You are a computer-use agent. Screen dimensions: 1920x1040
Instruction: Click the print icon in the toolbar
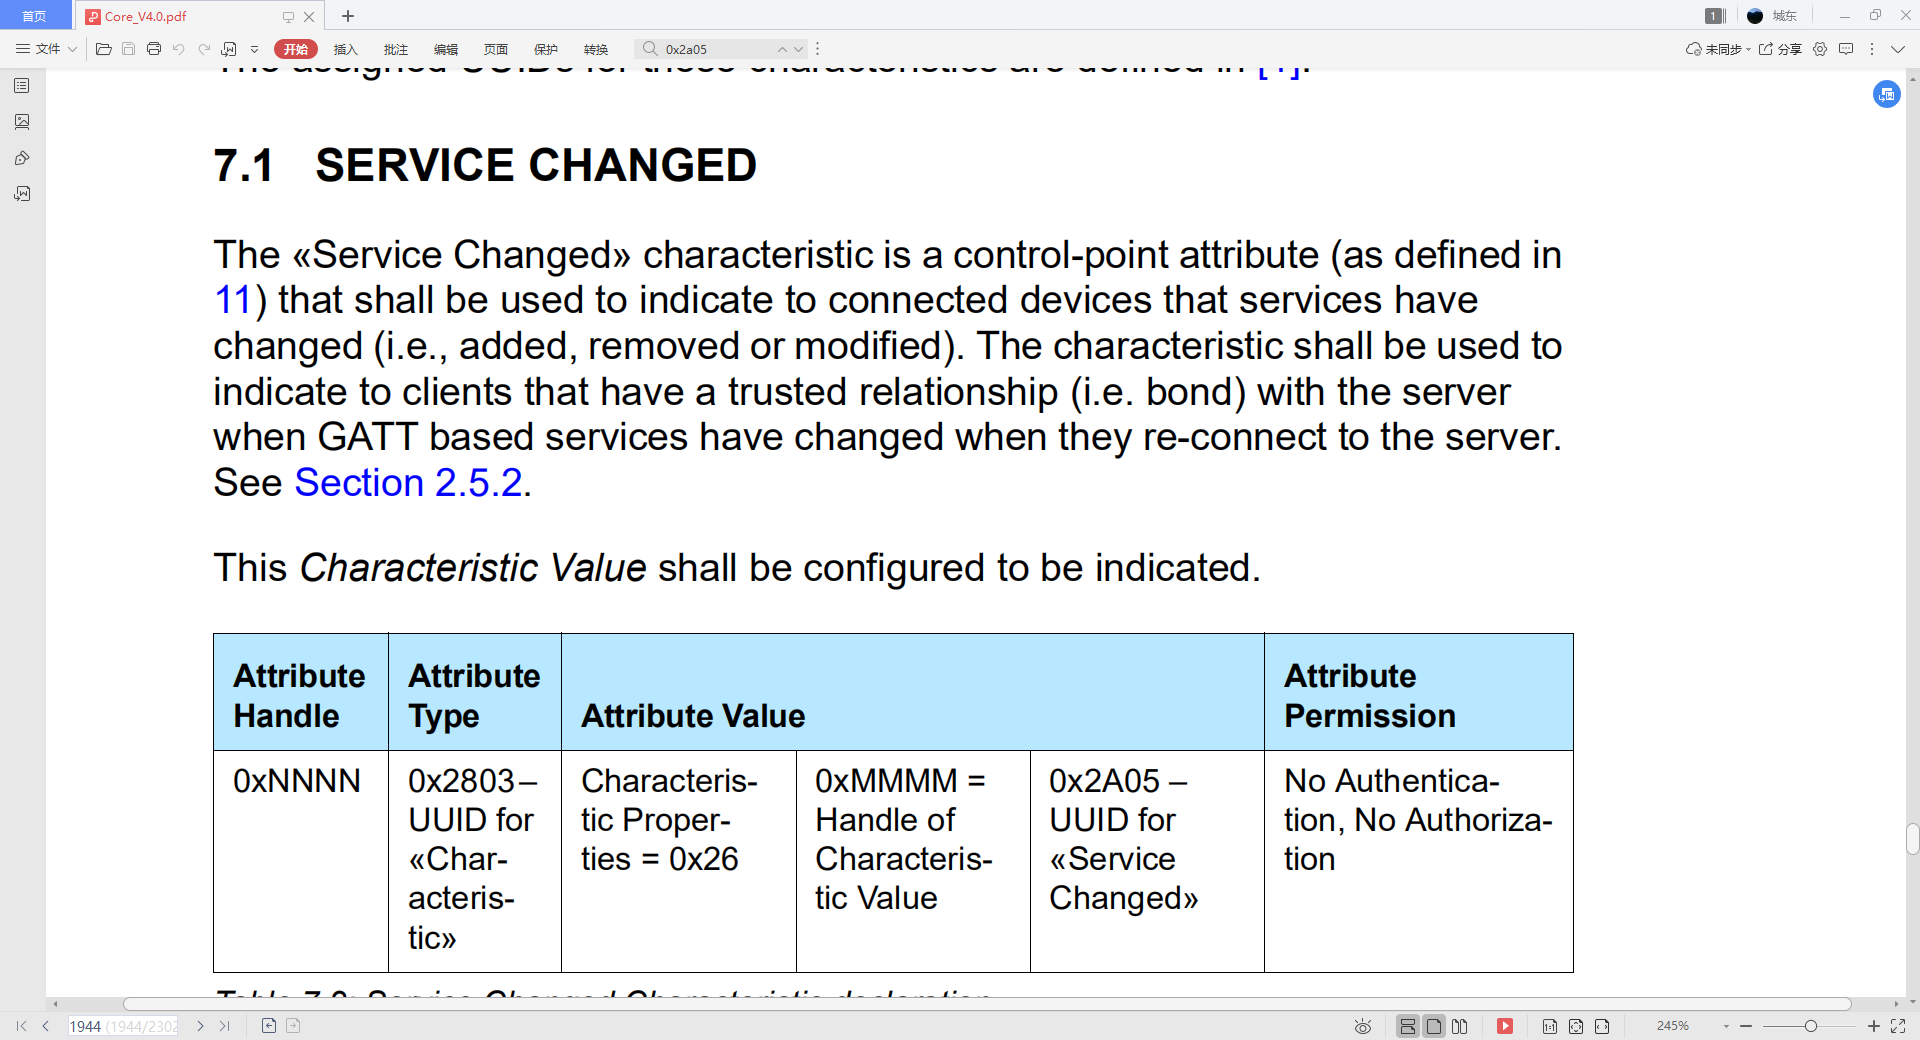[154, 48]
